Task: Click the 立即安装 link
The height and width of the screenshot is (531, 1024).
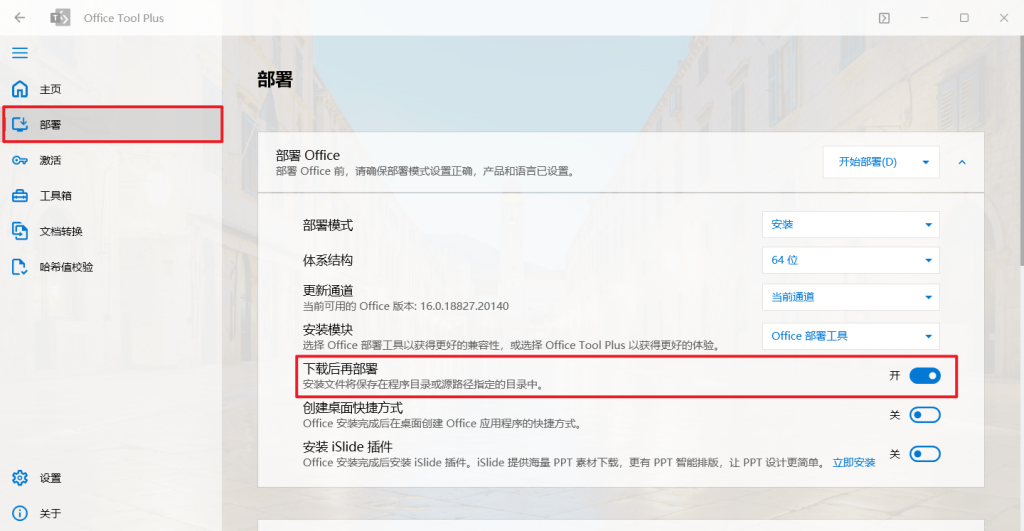Action: (854, 462)
